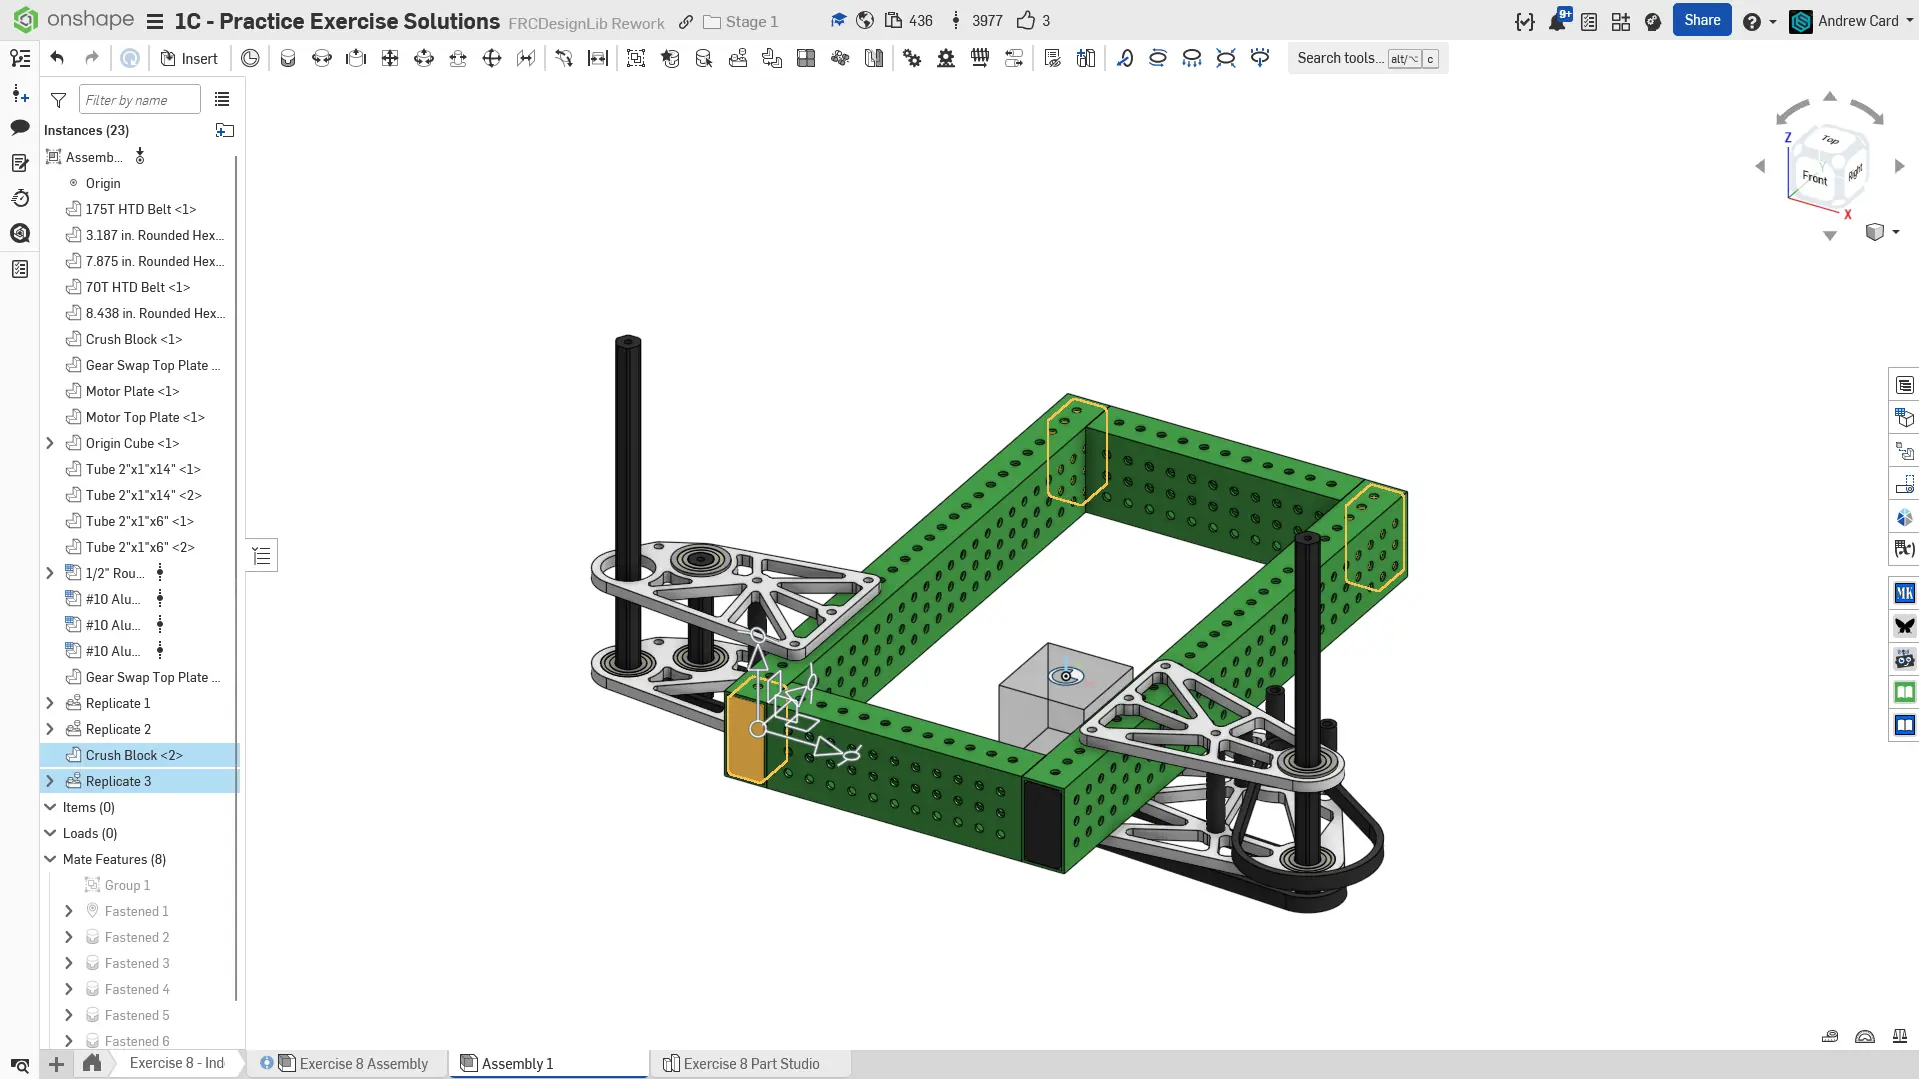Click the Filter by name field

tap(139, 100)
